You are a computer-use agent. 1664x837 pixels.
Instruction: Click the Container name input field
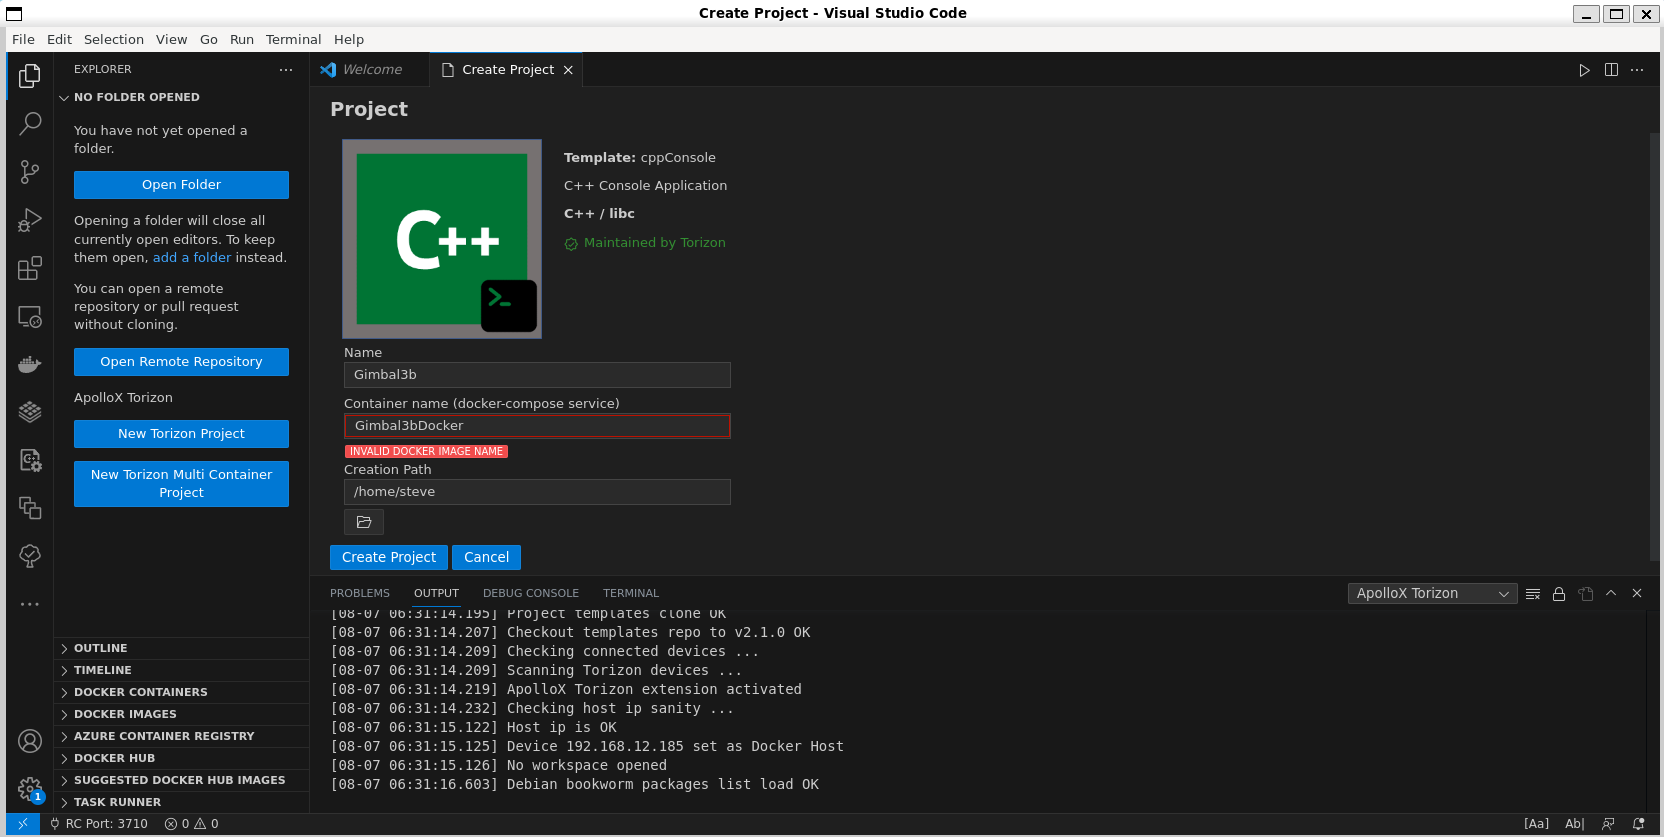coord(537,426)
